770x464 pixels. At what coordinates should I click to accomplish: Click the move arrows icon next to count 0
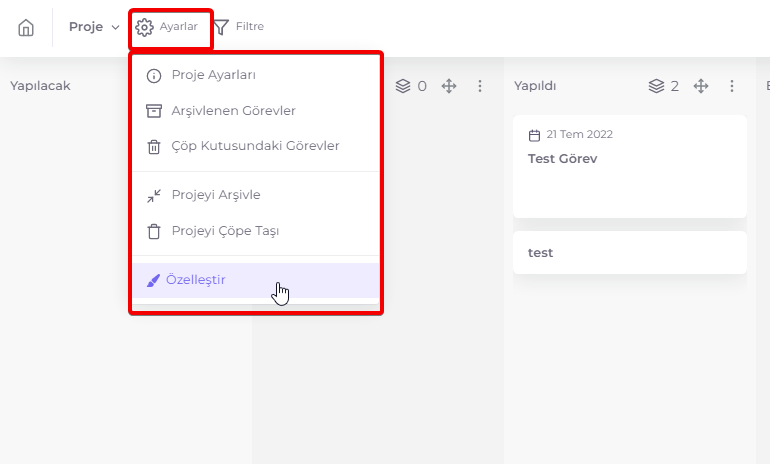[449, 86]
